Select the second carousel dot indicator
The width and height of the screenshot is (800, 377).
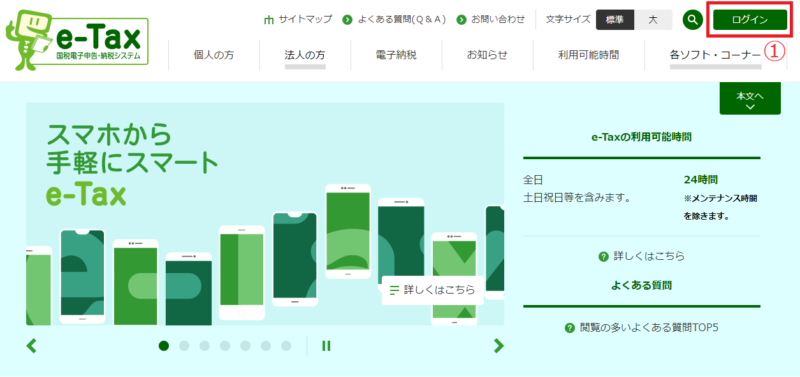184,346
